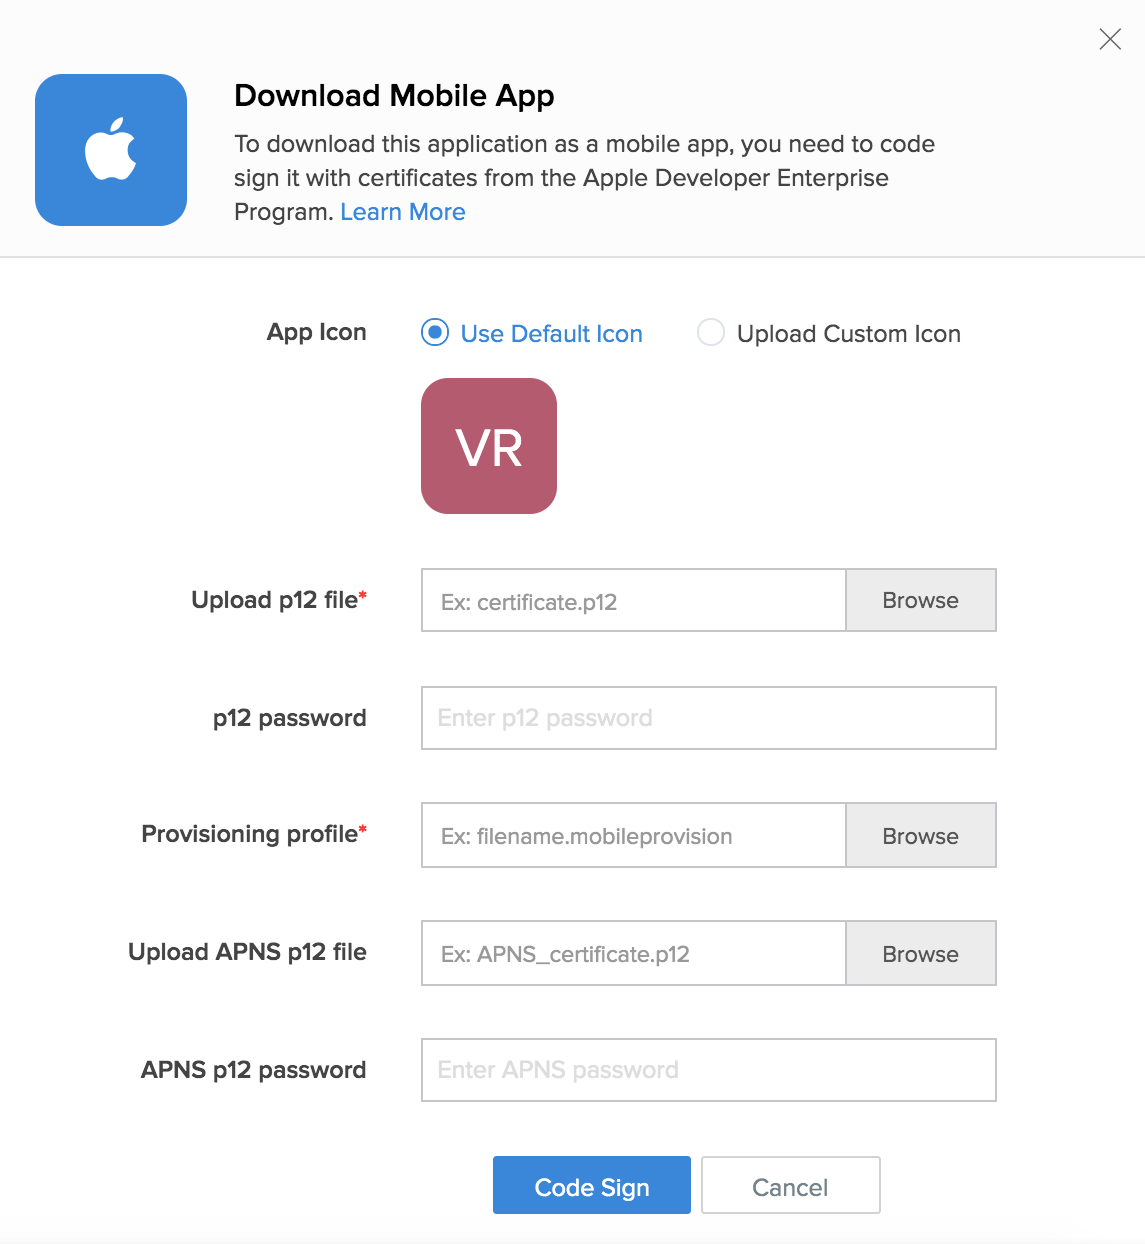Screen dimensions: 1145x1244
Task: Click the certificate.p12 file path field
Action: click(x=634, y=600)
